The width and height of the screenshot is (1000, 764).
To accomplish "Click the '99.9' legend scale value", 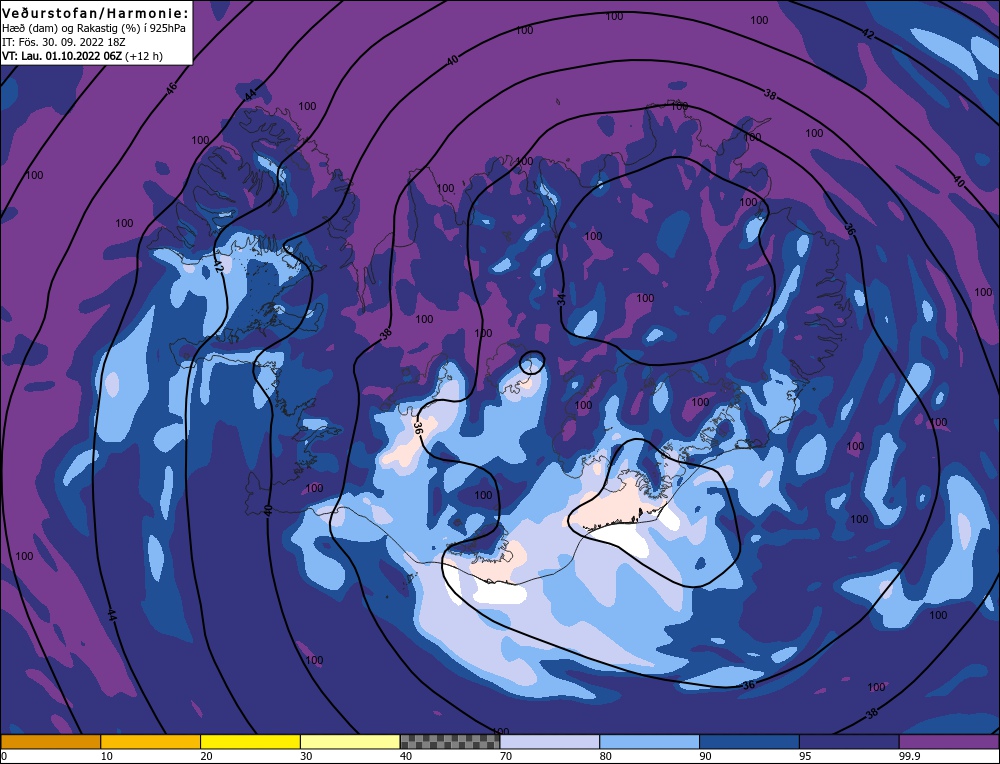I will pos(908,756).
